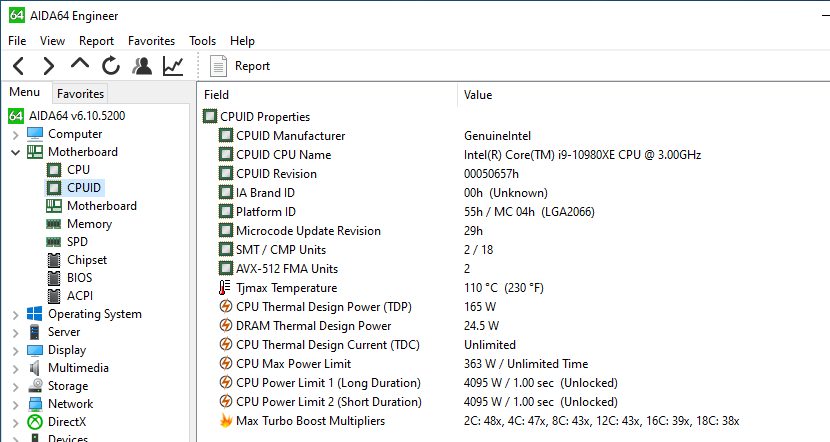Viewport: 830px width, 442px height.
Task: Select the AVX-512 FMA Units row
Action: click(287, 269)
